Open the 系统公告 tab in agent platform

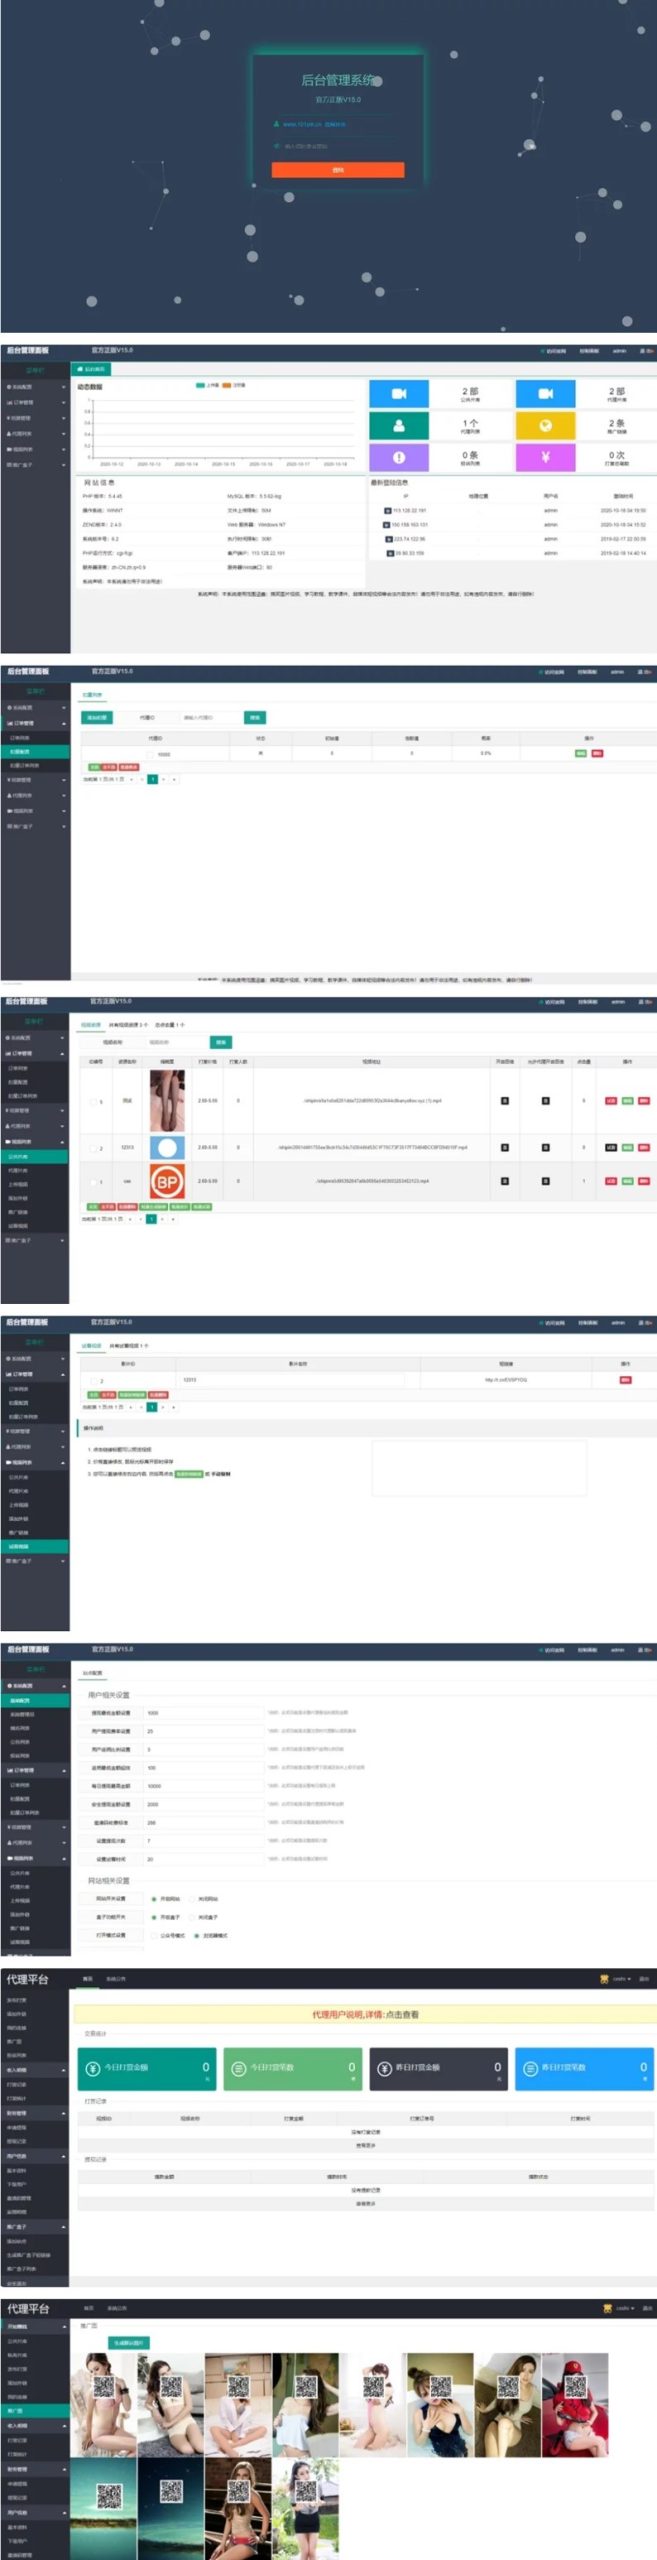coord(115,1978)
